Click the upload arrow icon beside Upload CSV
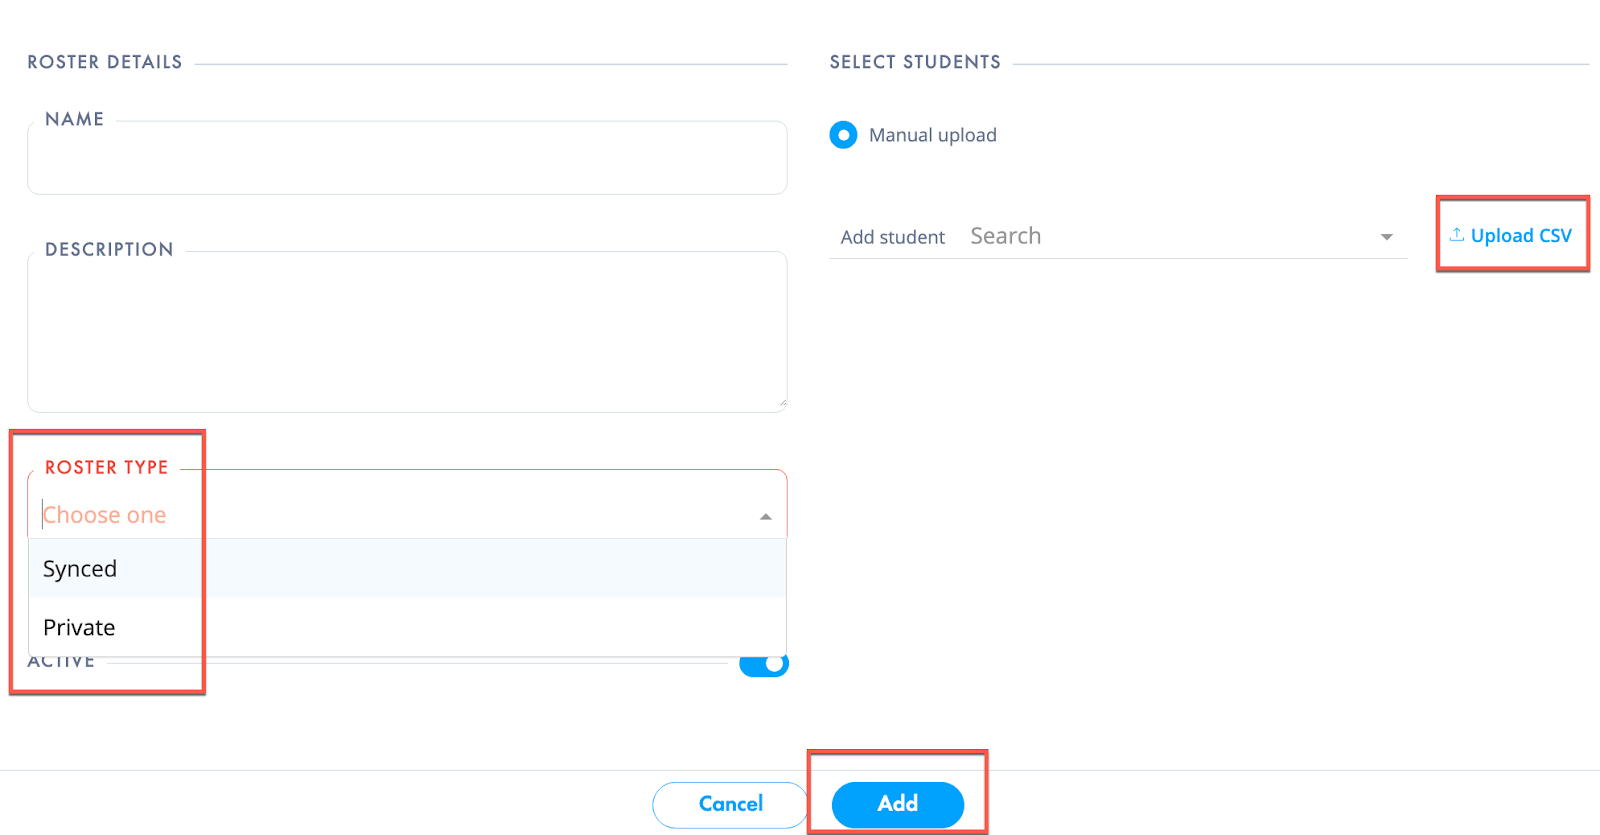This screenshot has width=1600, height=835. coord(1457,234)
